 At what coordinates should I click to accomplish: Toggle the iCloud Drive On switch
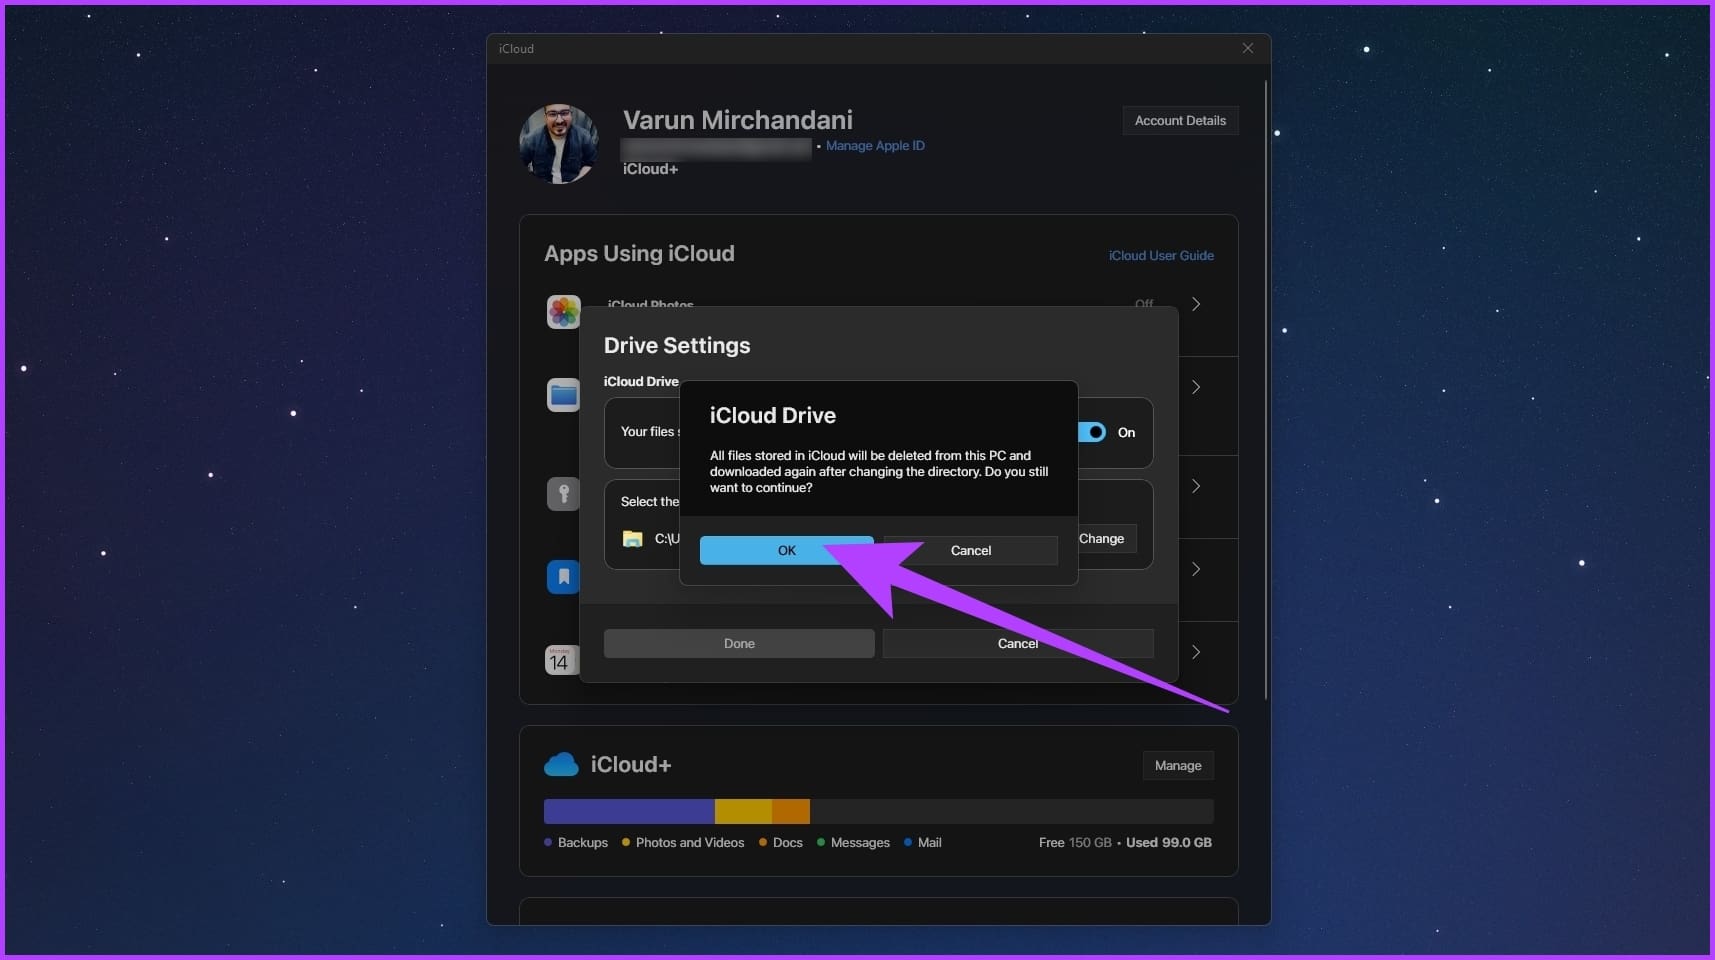pos(1093,432)
